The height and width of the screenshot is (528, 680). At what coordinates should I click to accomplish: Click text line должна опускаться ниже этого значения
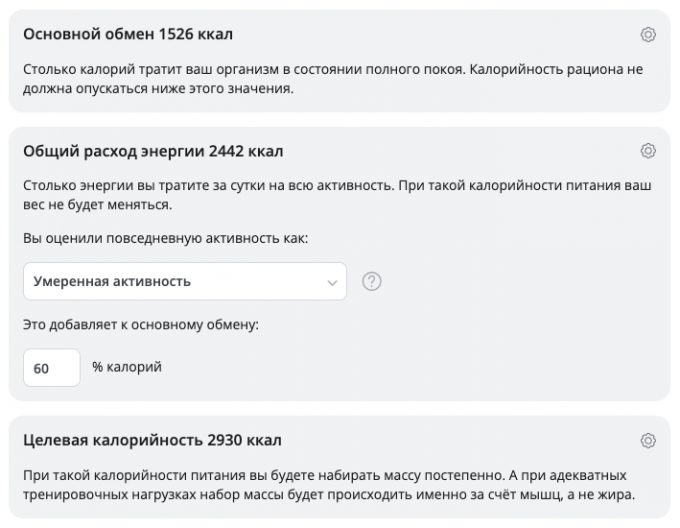coord(157,89)
